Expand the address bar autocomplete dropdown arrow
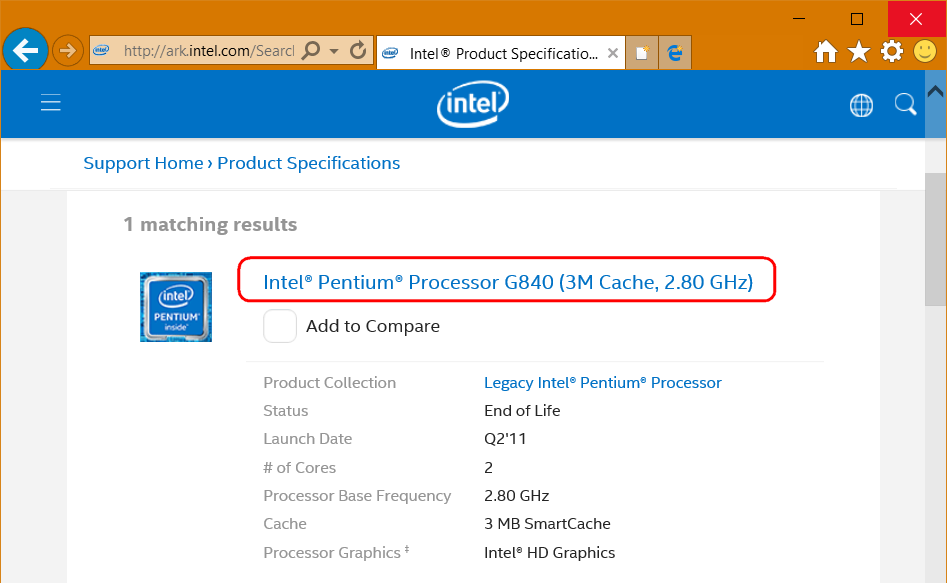This screenshot has width=947, height=583. 334,51
